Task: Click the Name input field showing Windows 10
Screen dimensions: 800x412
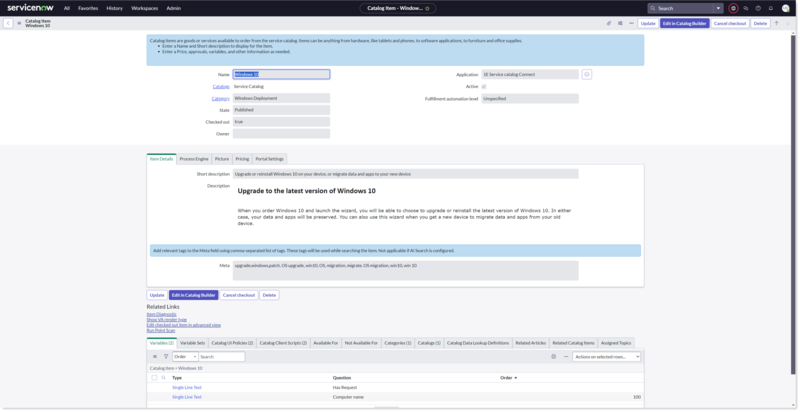Action: click(x=281, y=74)
